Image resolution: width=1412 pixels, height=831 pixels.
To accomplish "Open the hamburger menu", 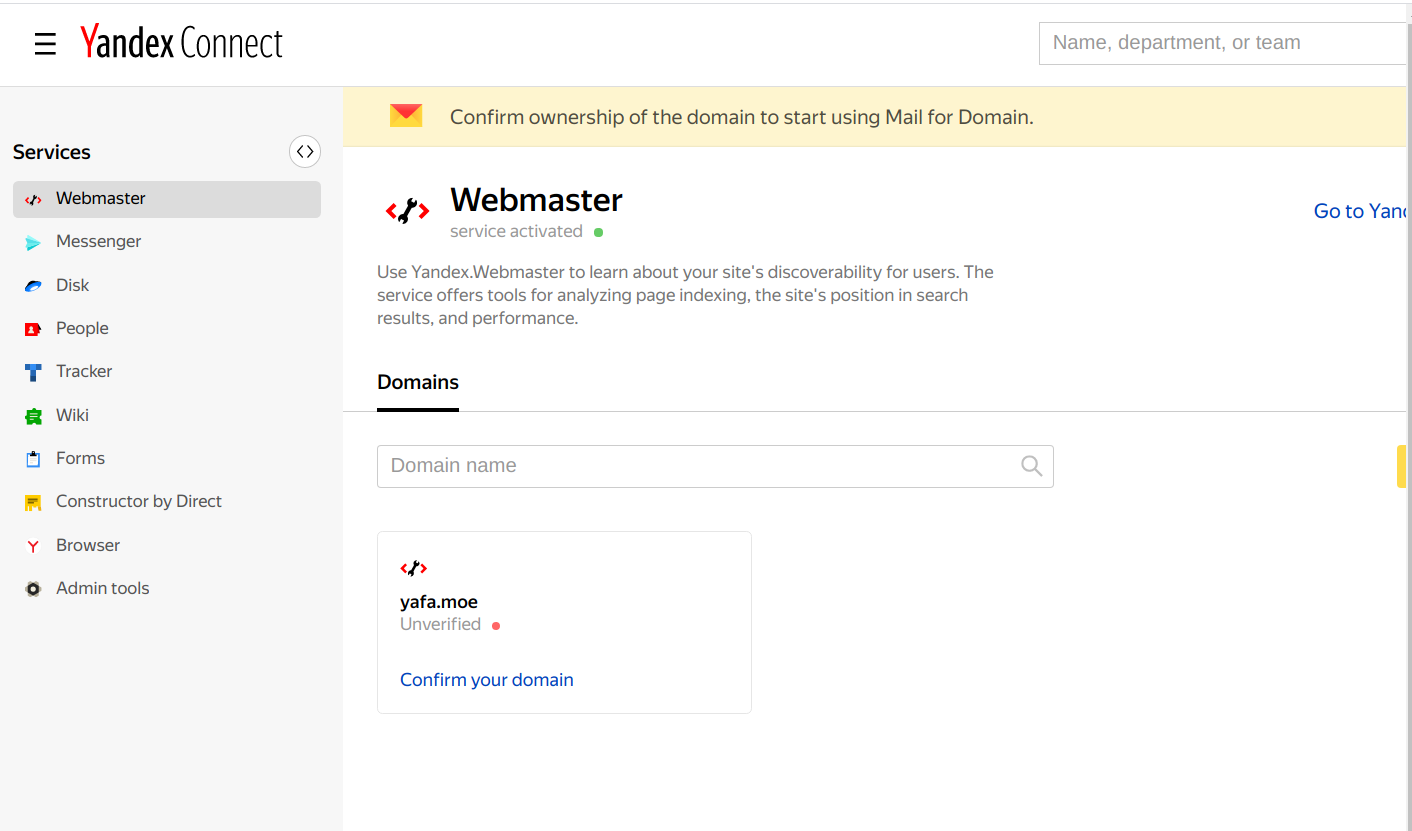I will [x=45, y=44].
